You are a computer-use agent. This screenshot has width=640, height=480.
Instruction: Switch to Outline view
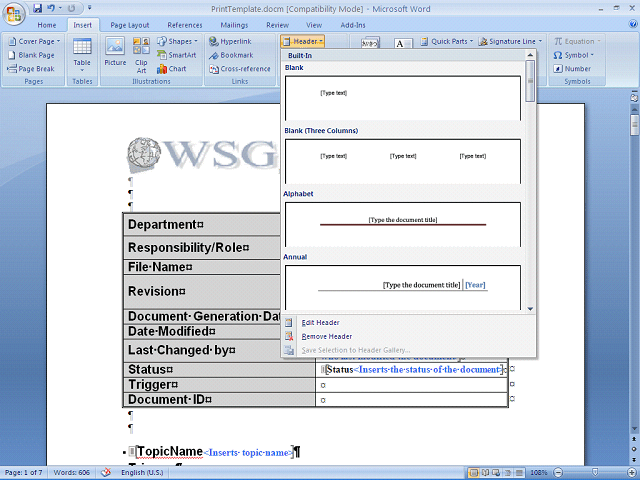509,473
